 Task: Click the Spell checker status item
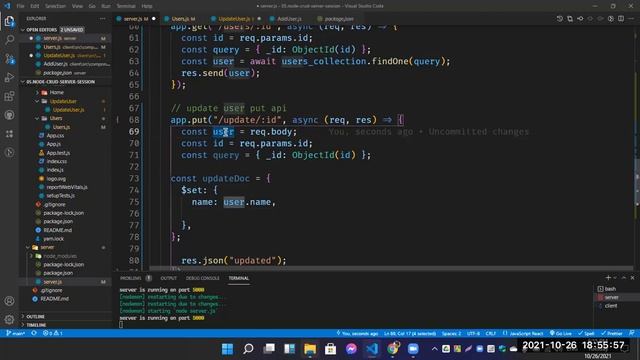point(586,333)
